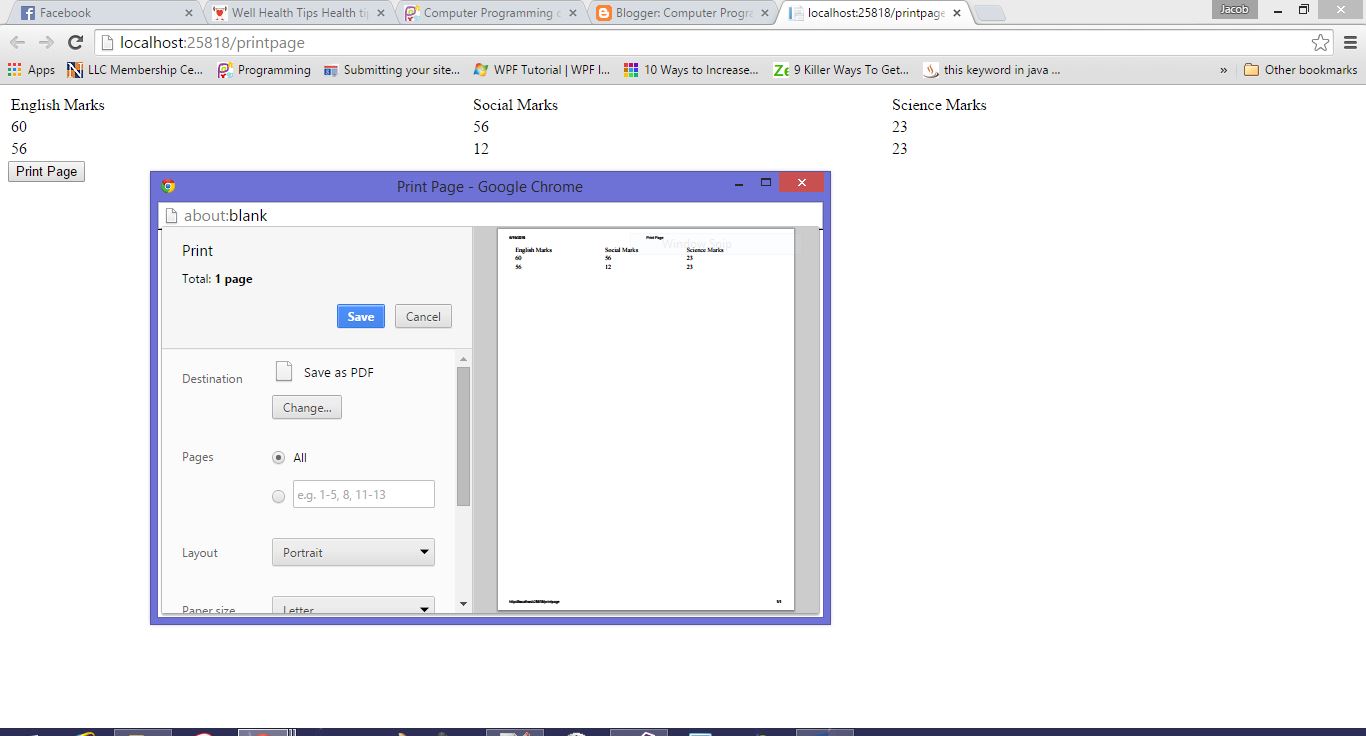
Task: Click the reload page icon
Action: coord(74,44)
